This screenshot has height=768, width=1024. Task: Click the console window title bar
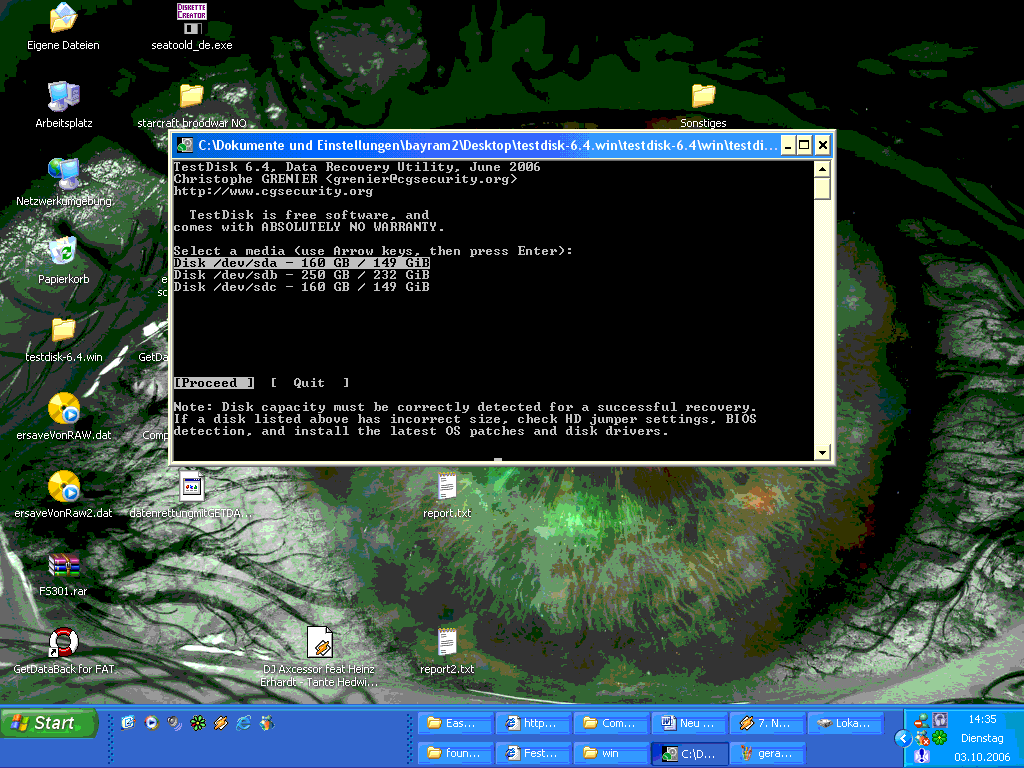click(487, 145)
